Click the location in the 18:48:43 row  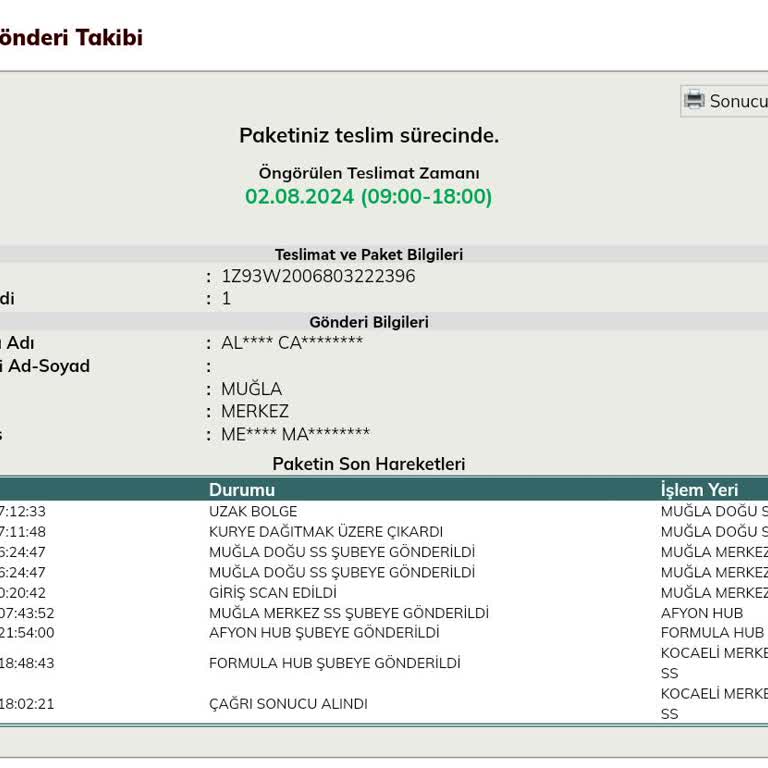tap(714, 663)
